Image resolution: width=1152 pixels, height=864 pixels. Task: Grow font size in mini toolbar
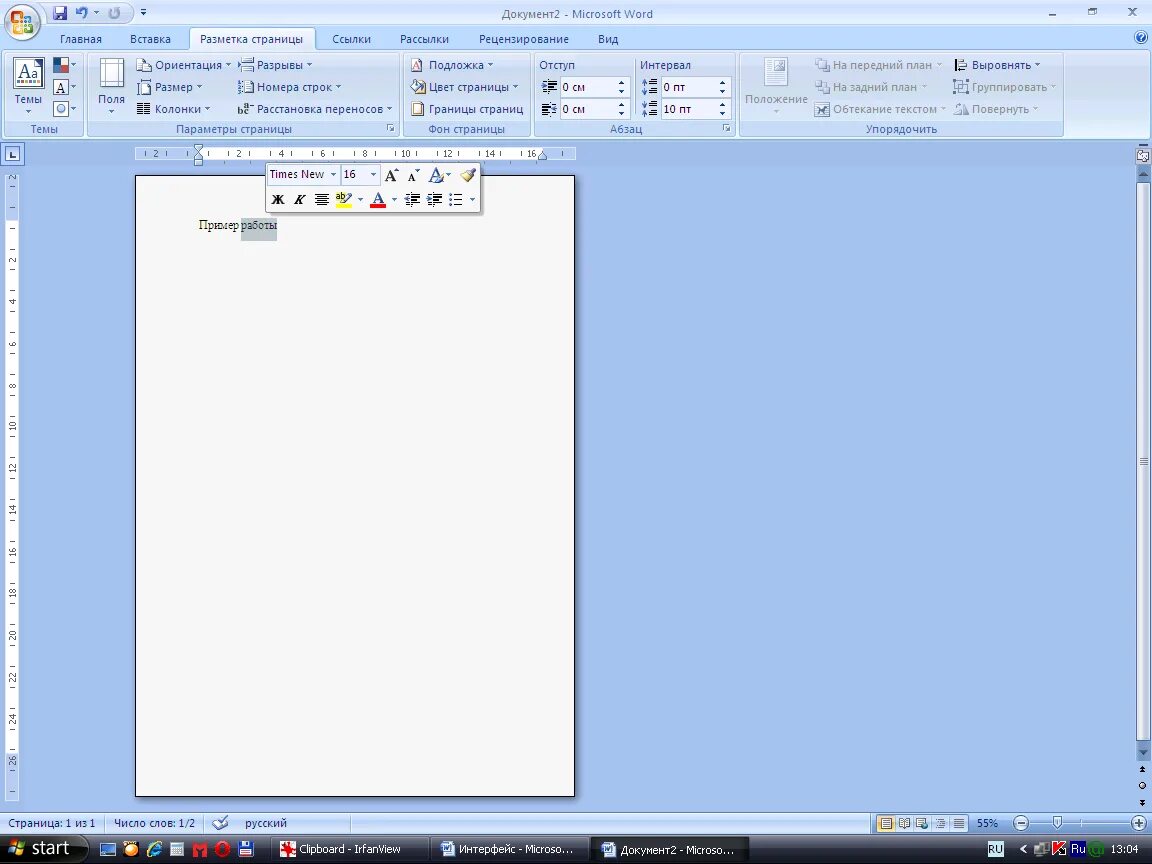click(x=392, y=175)
